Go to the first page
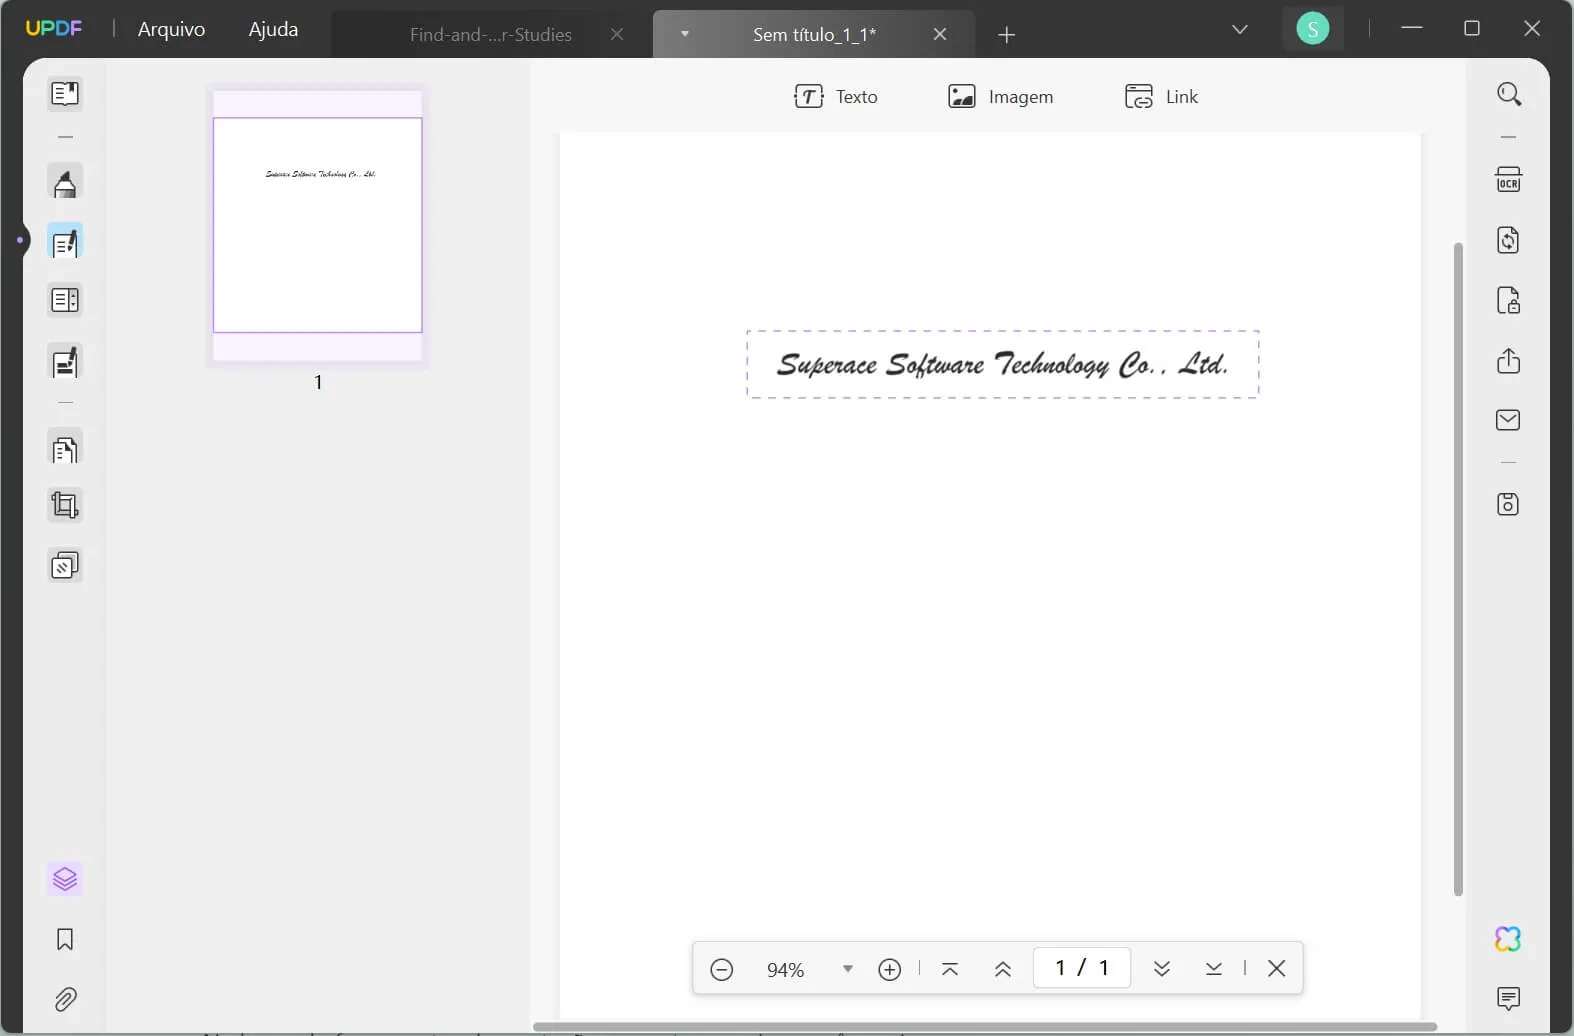The height and width of the screenshot is (1036, 1574). point(950,969)
